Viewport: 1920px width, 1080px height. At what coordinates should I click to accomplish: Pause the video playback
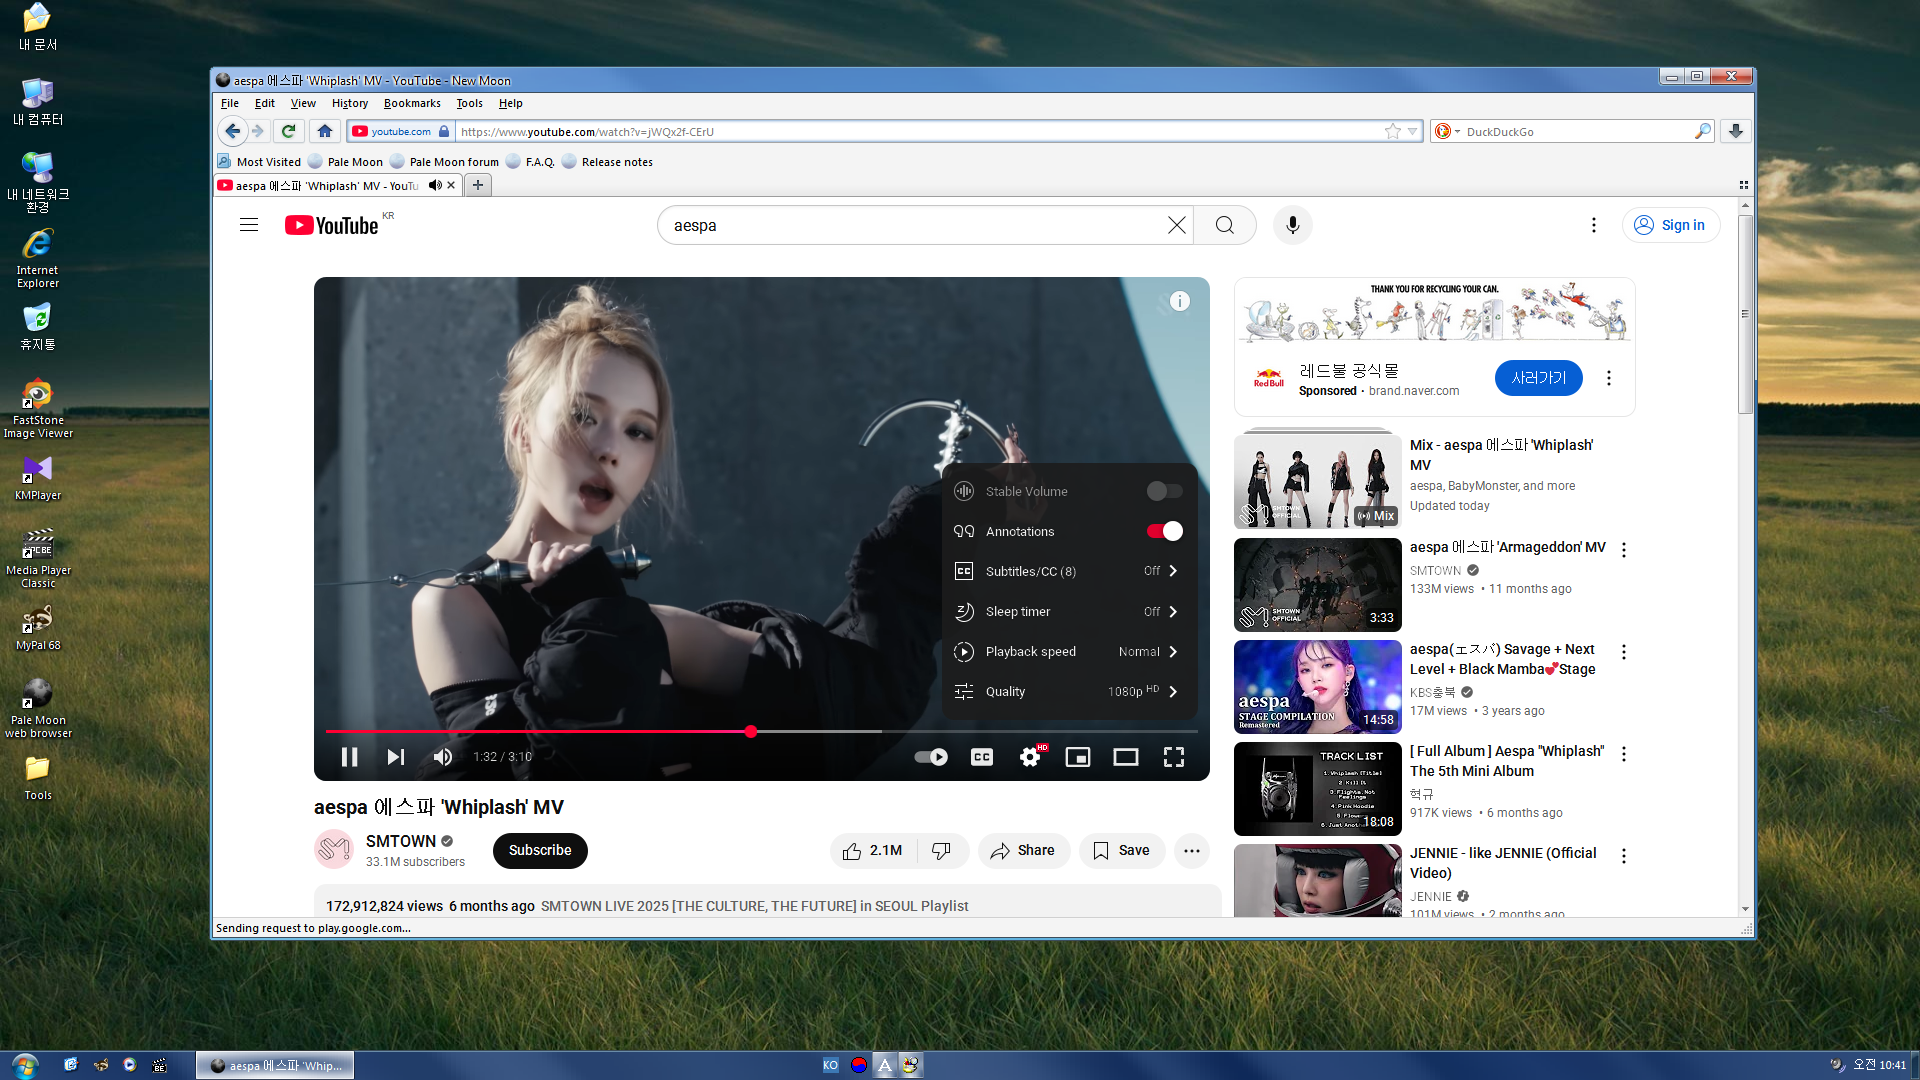click(349, 757)
